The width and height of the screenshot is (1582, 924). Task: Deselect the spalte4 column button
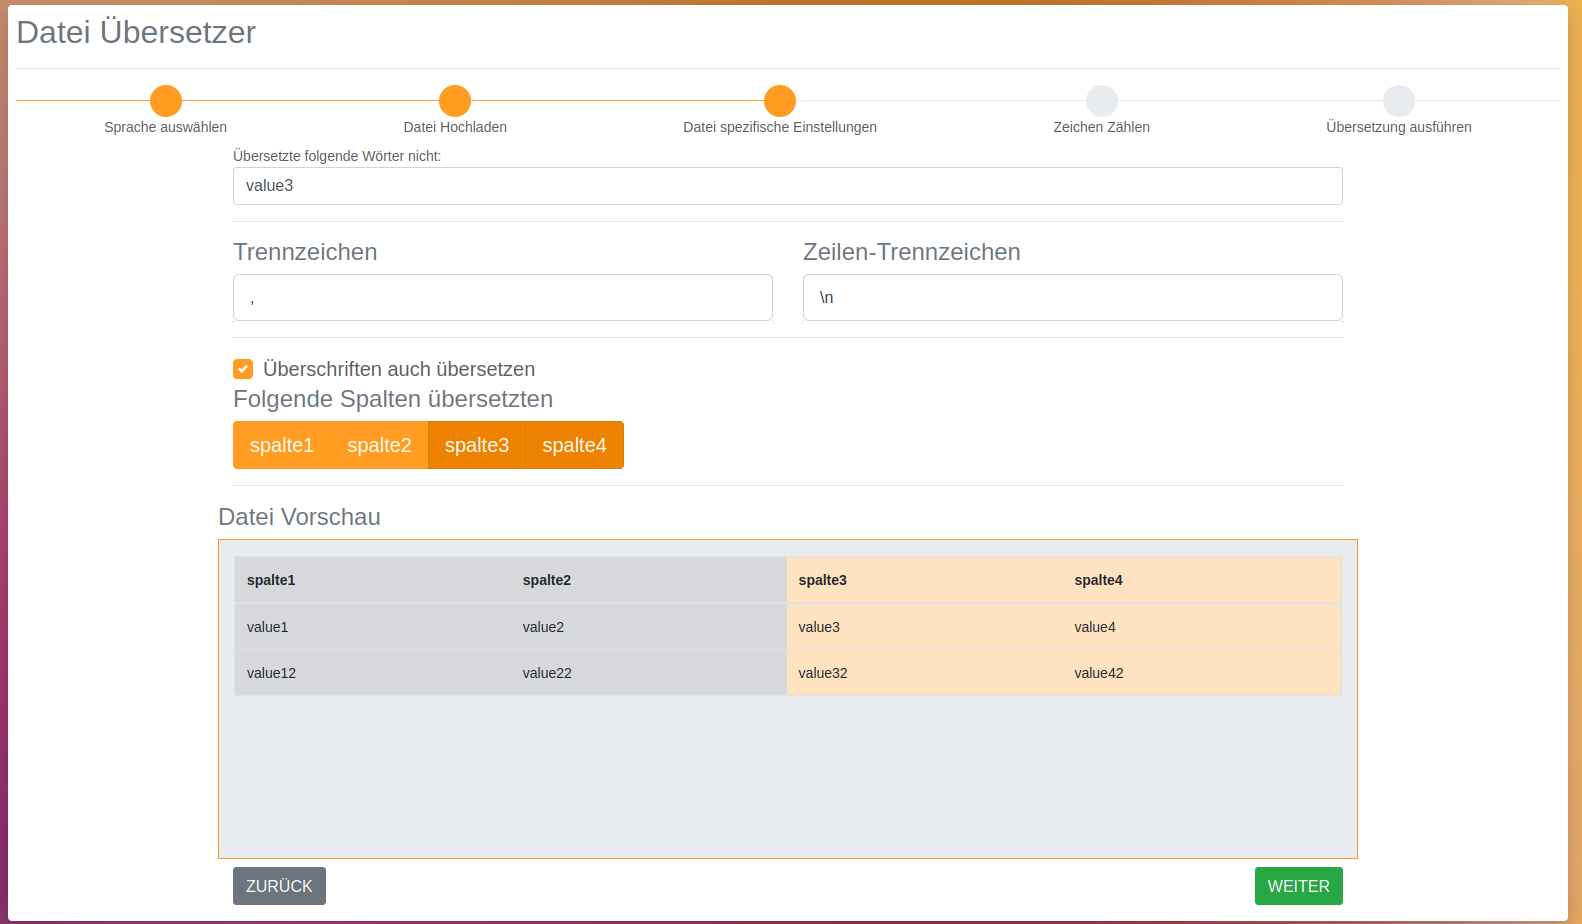pyautogui.click(x=574, y=445)
